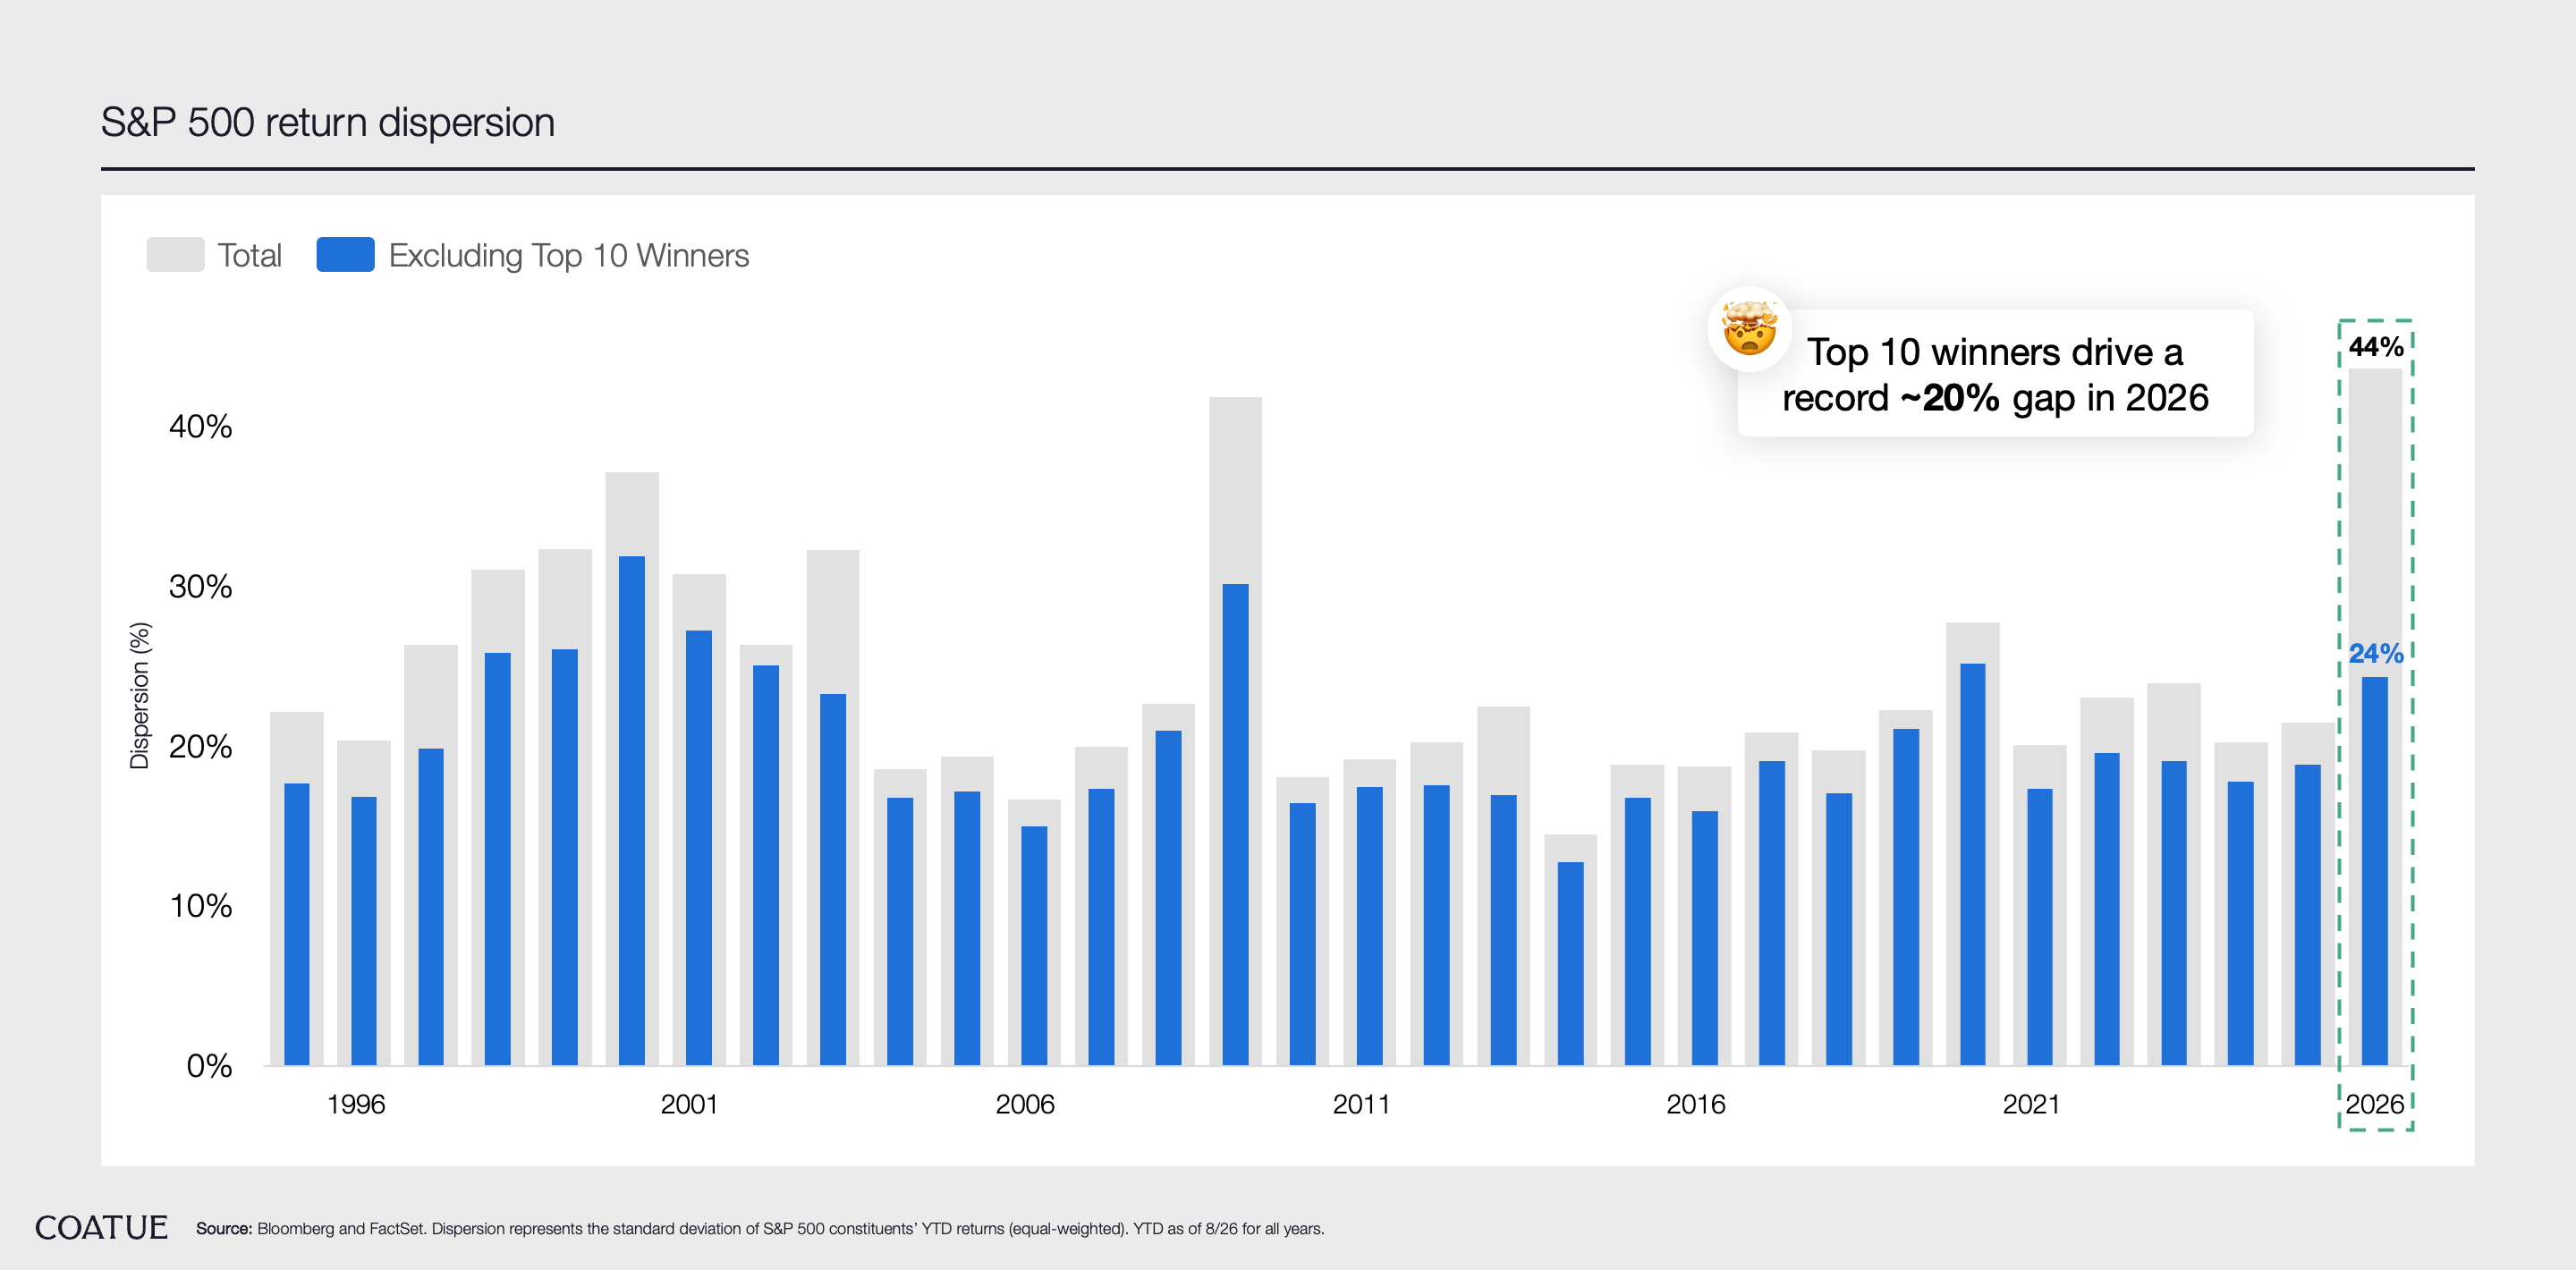Click the blue bar above 2016
Viewport: 2576px width, 1270px height.
pyautogui.click(x=1705, y=938)
